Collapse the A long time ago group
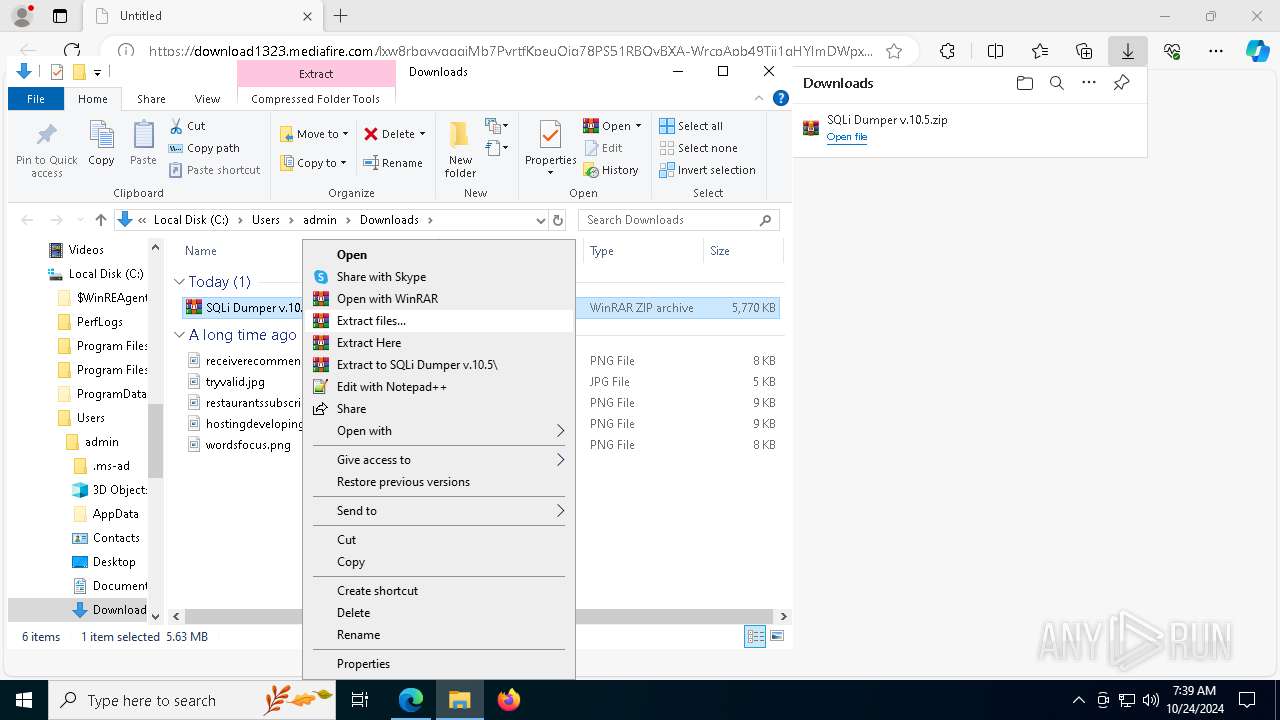 (x=180, y=335)
